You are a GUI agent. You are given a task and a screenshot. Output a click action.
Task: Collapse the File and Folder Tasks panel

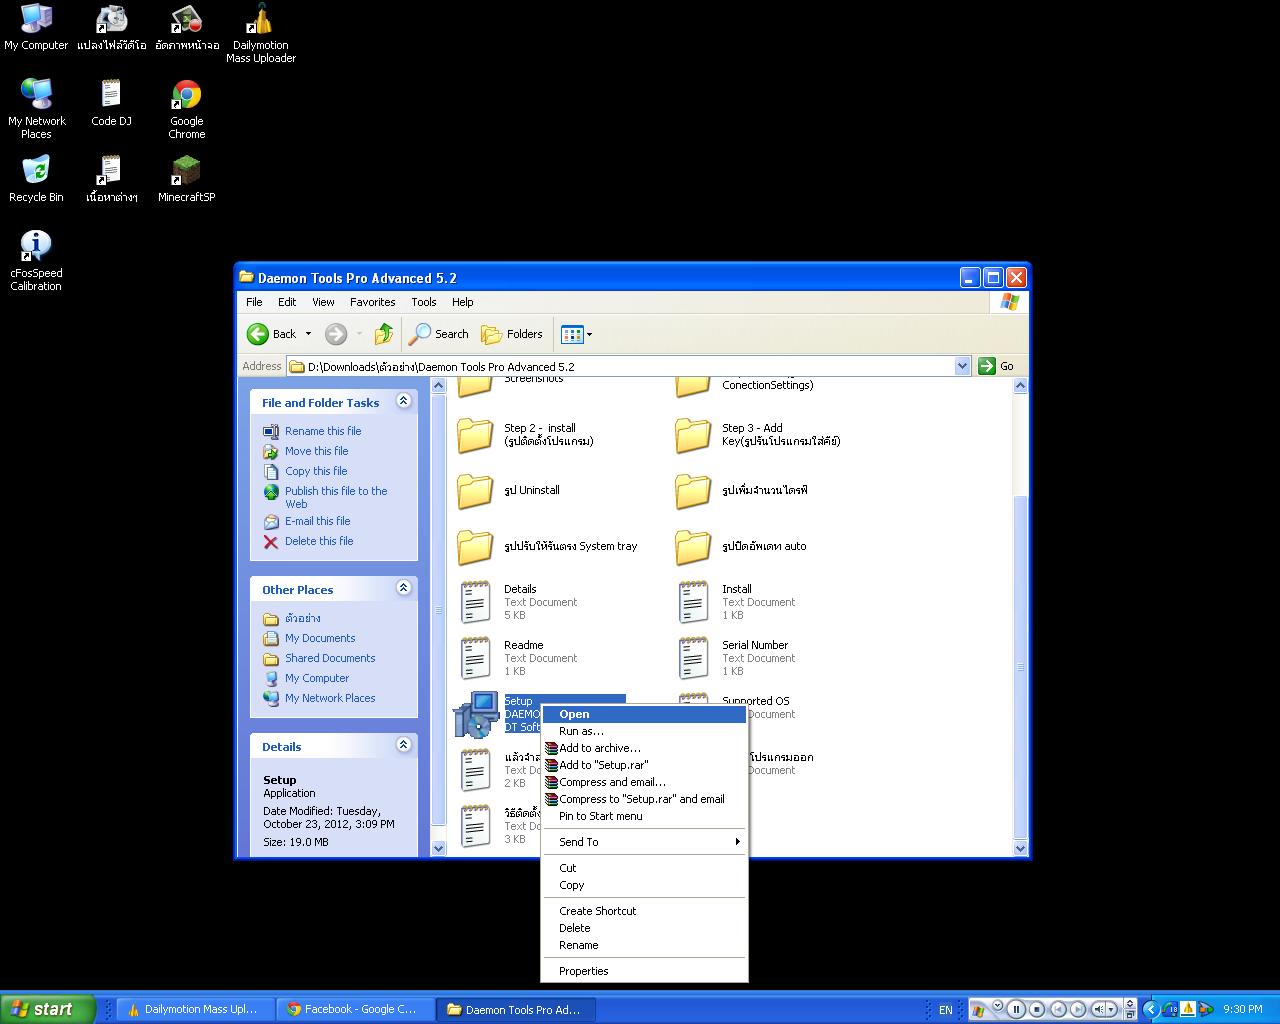click(x=404, y=401)
